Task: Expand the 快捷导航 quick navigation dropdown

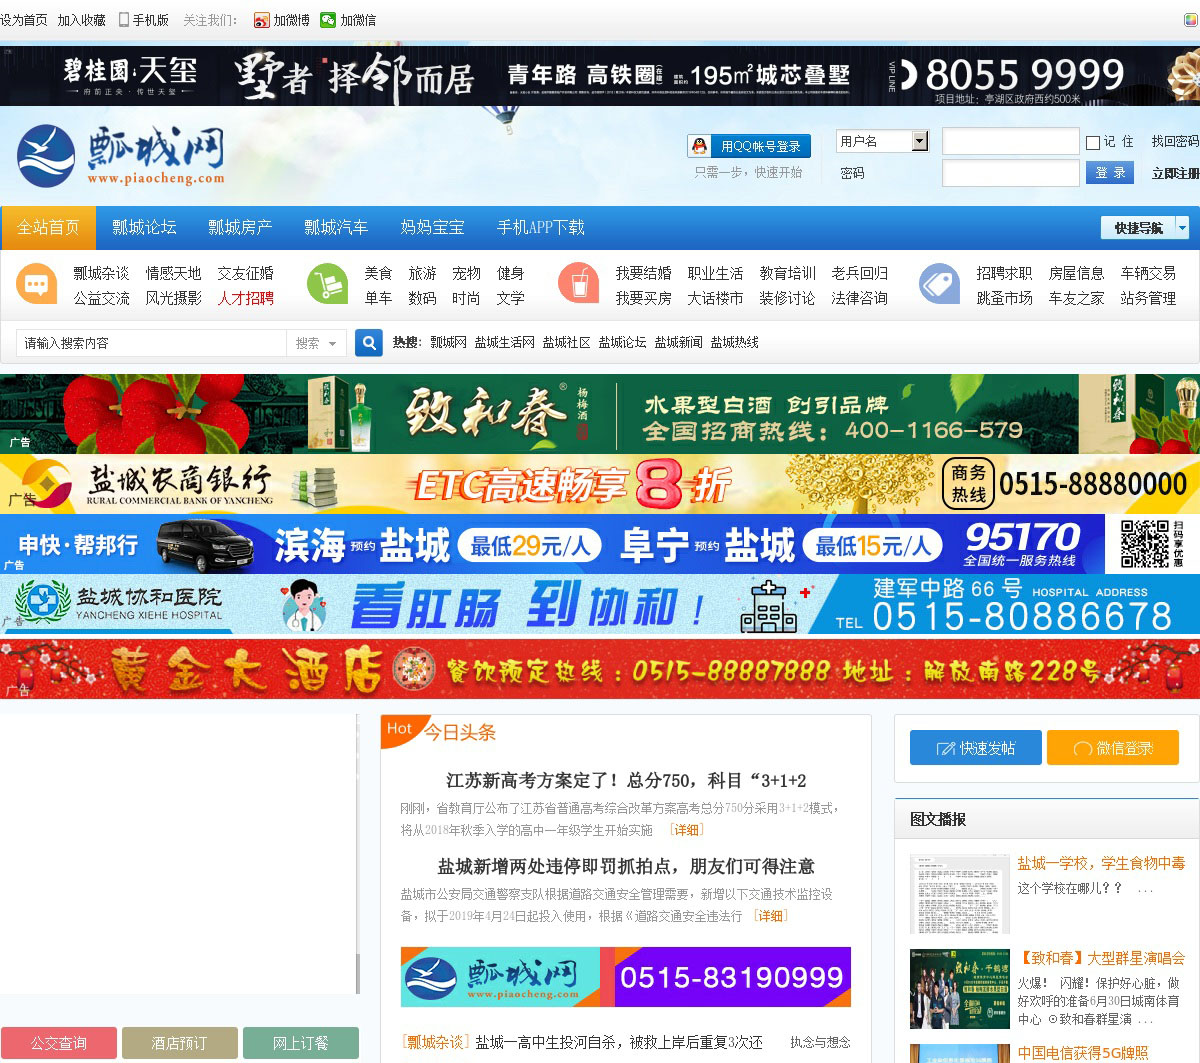Action: click(1145, 228)
